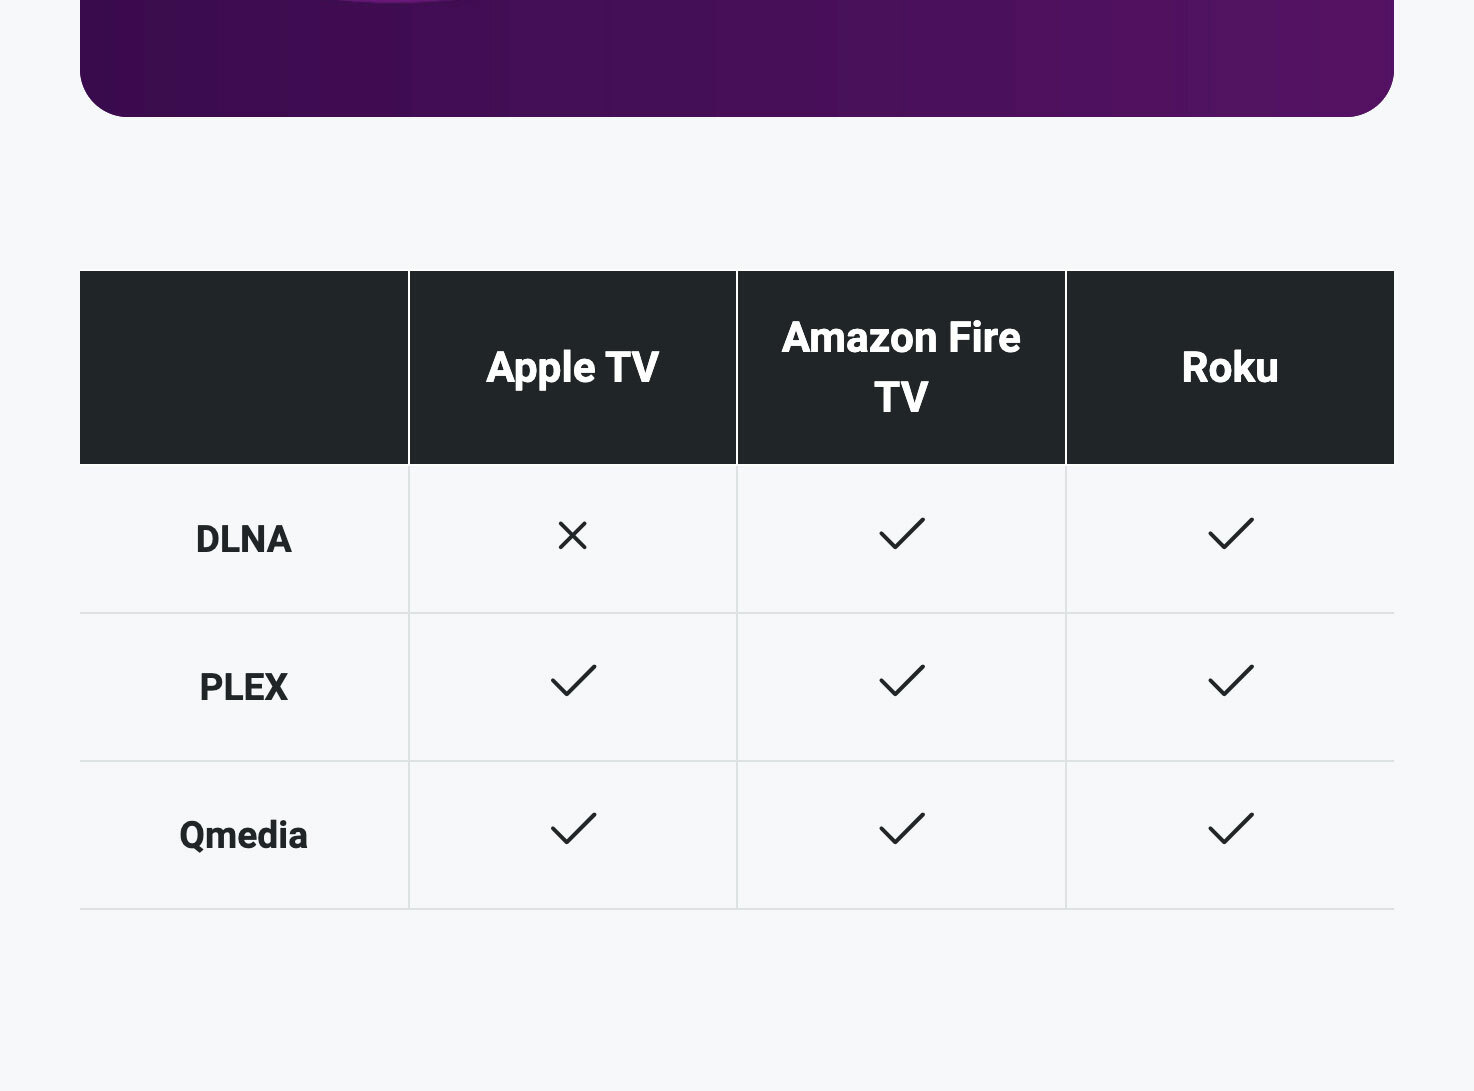The width and height of the screenshot is (1474, 1091).
Task: Click the Roku column header
Action: 1230,367
